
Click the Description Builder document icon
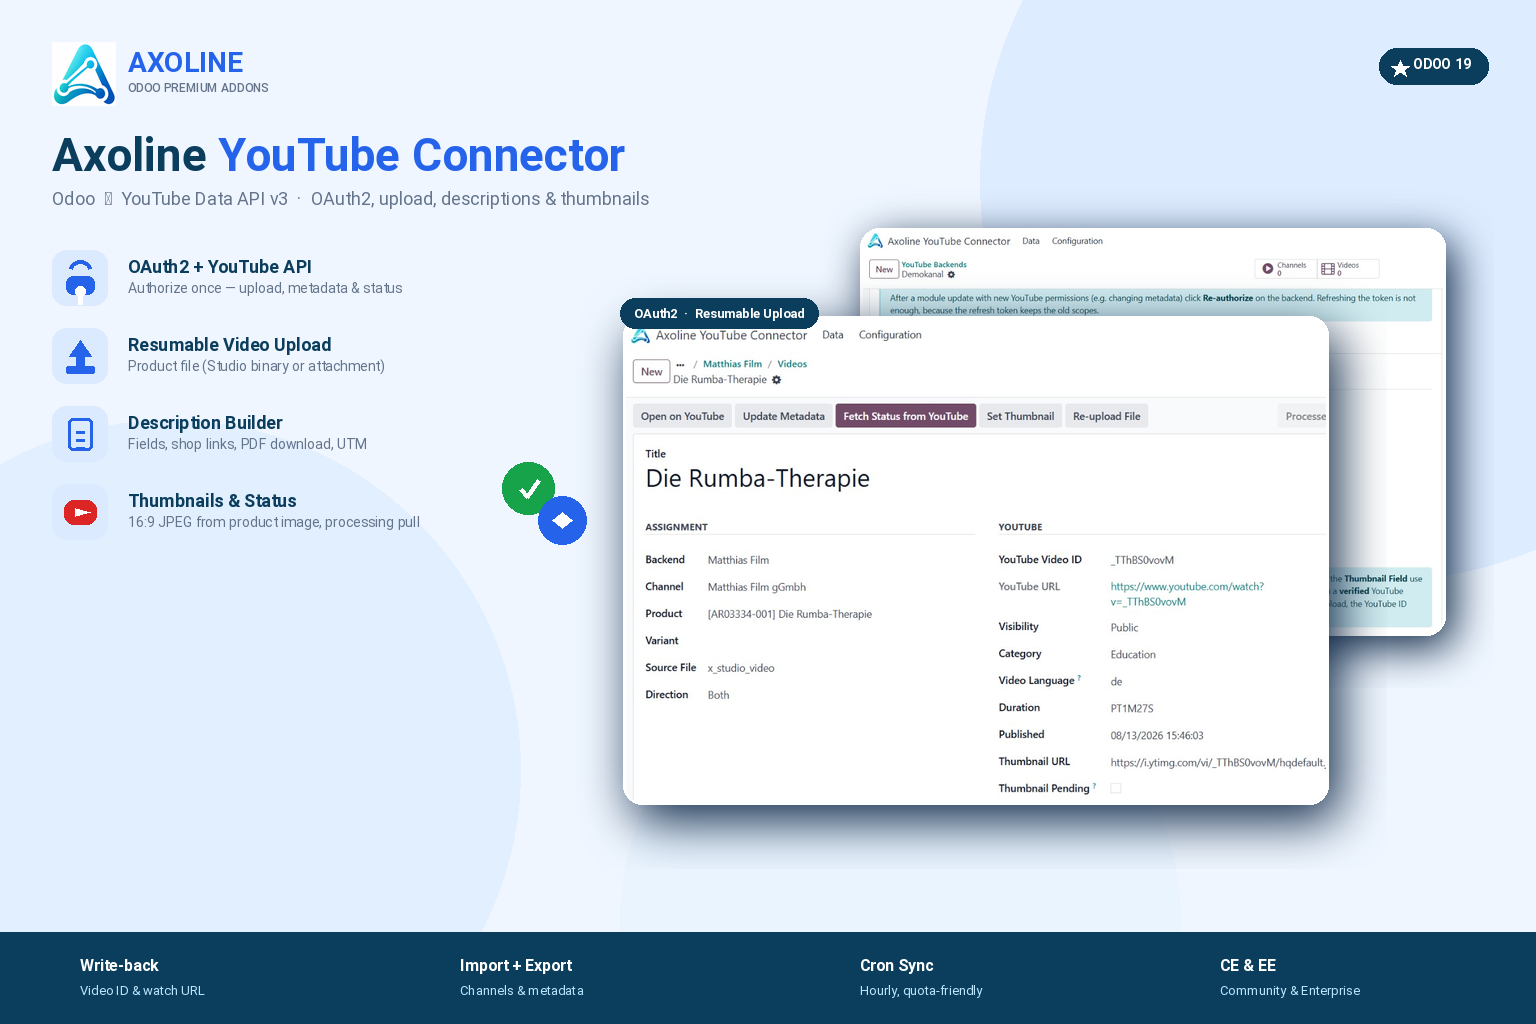coord(80,434)
